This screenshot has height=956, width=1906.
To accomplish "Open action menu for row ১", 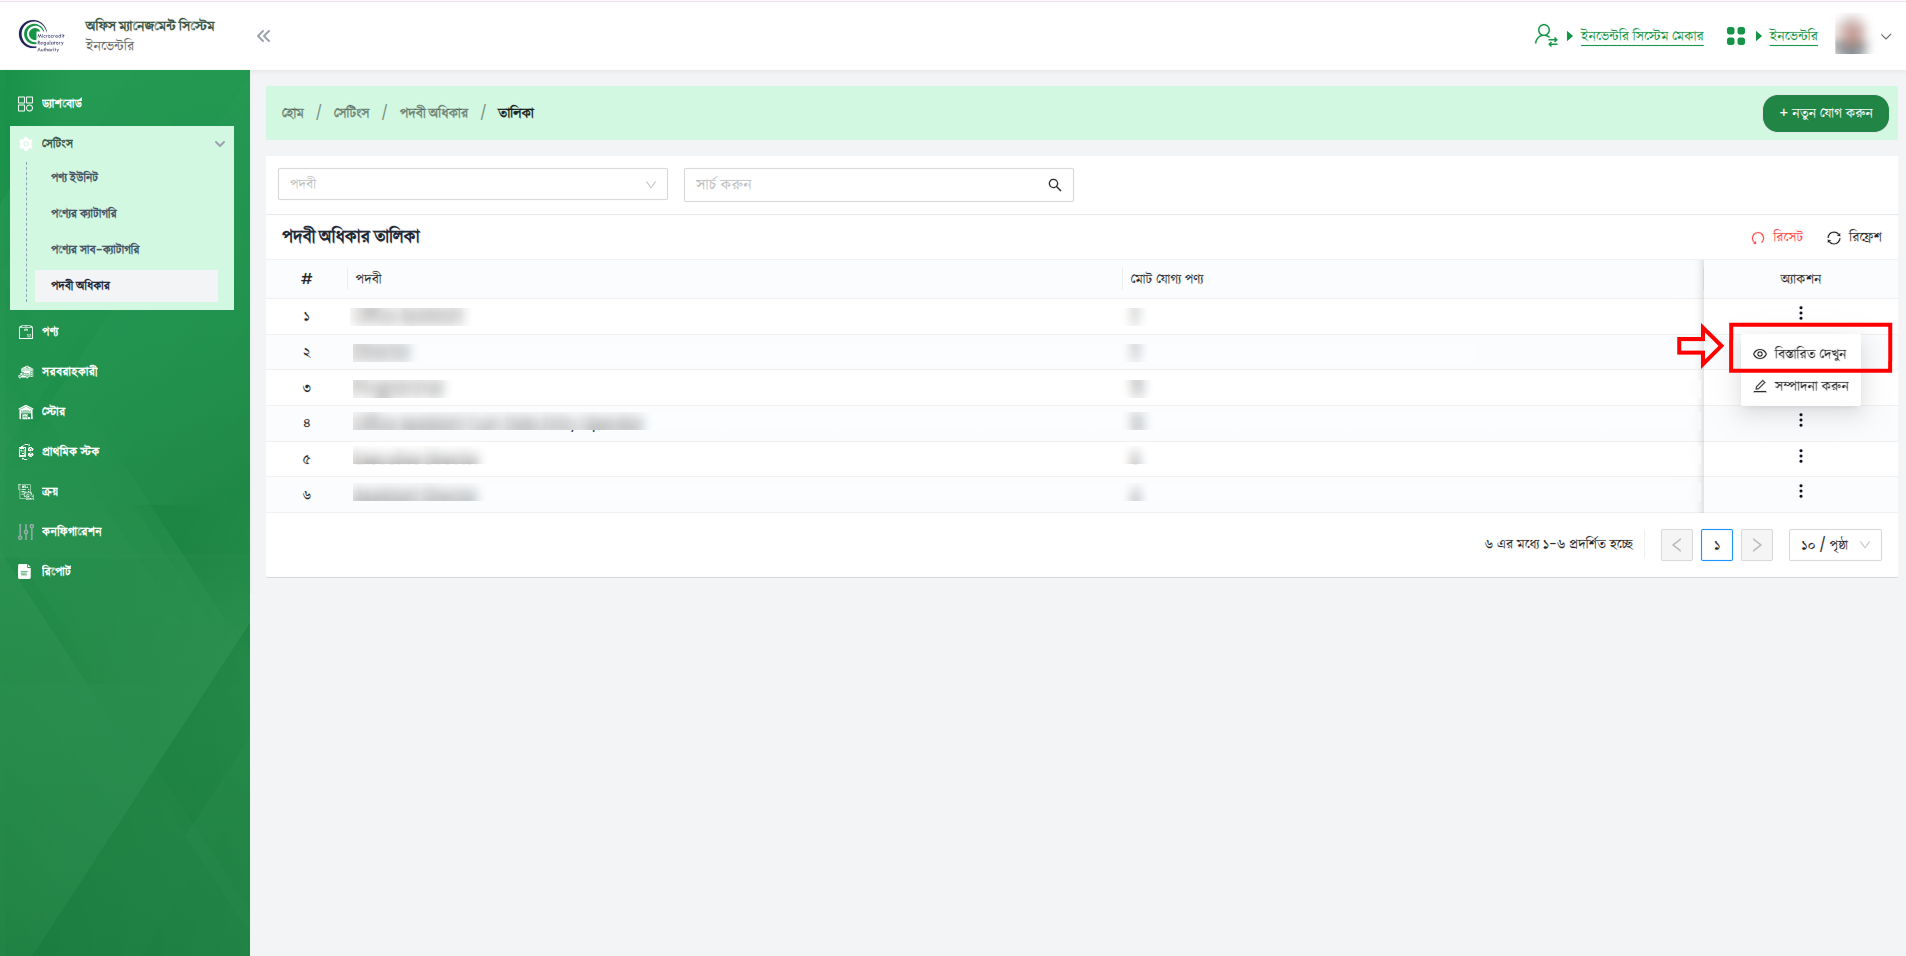I will tap(1801, 313).
